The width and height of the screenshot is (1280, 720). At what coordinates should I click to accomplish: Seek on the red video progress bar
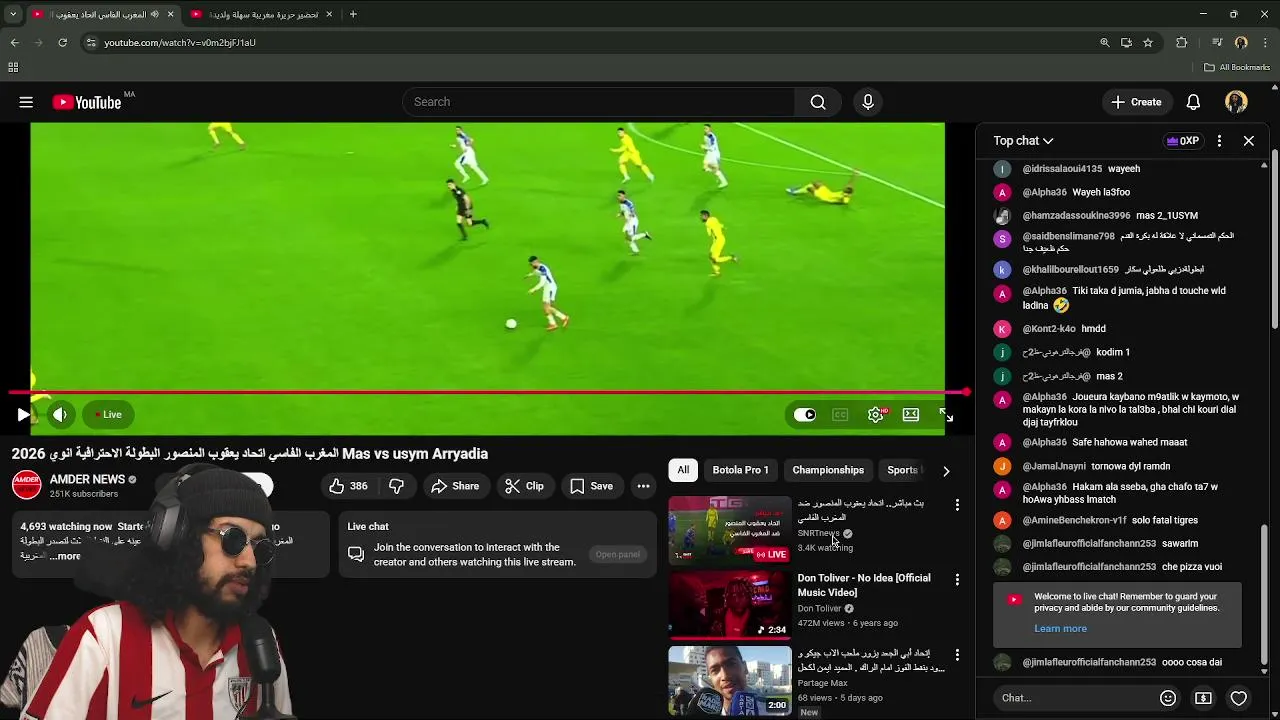tap(488, 392)
